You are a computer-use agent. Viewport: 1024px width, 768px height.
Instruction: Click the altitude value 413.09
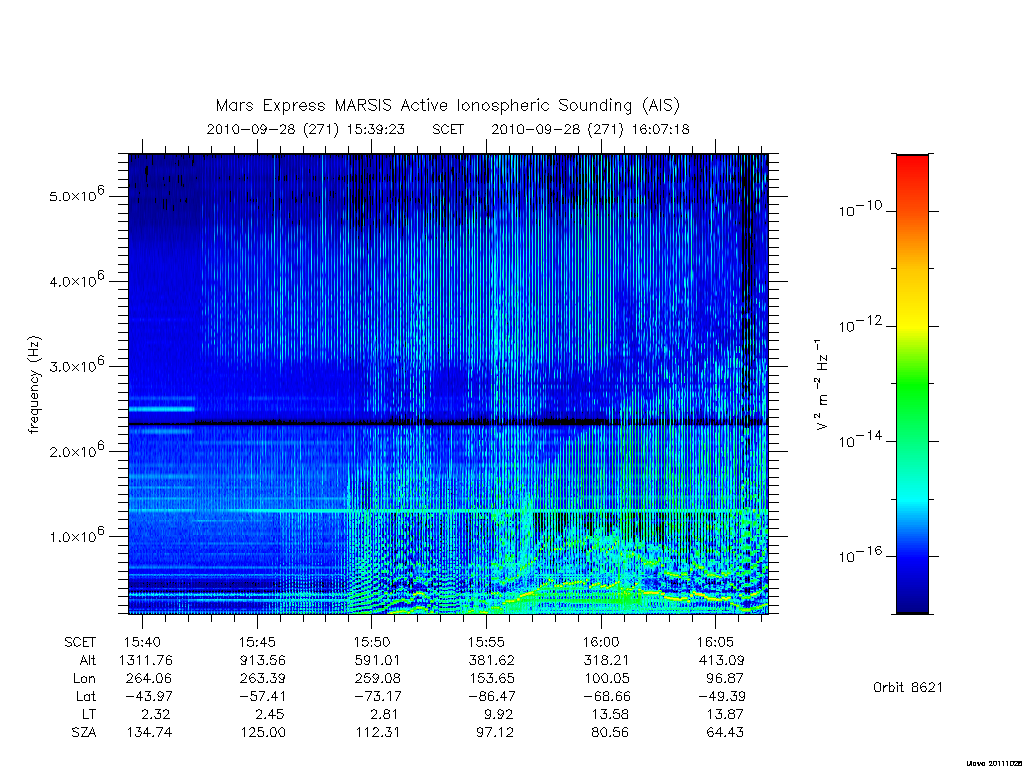pyautogui.click(x=721, y=660)
